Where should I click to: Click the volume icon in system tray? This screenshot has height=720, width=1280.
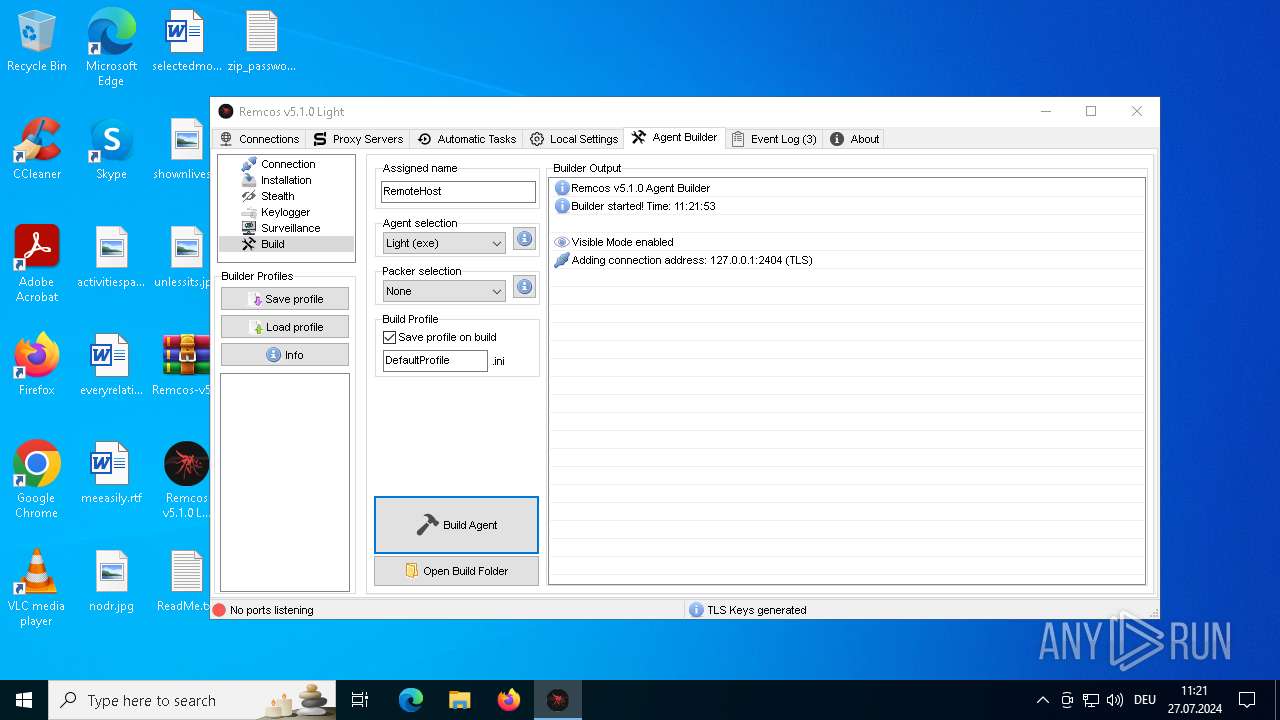[x=1115, y=700]
